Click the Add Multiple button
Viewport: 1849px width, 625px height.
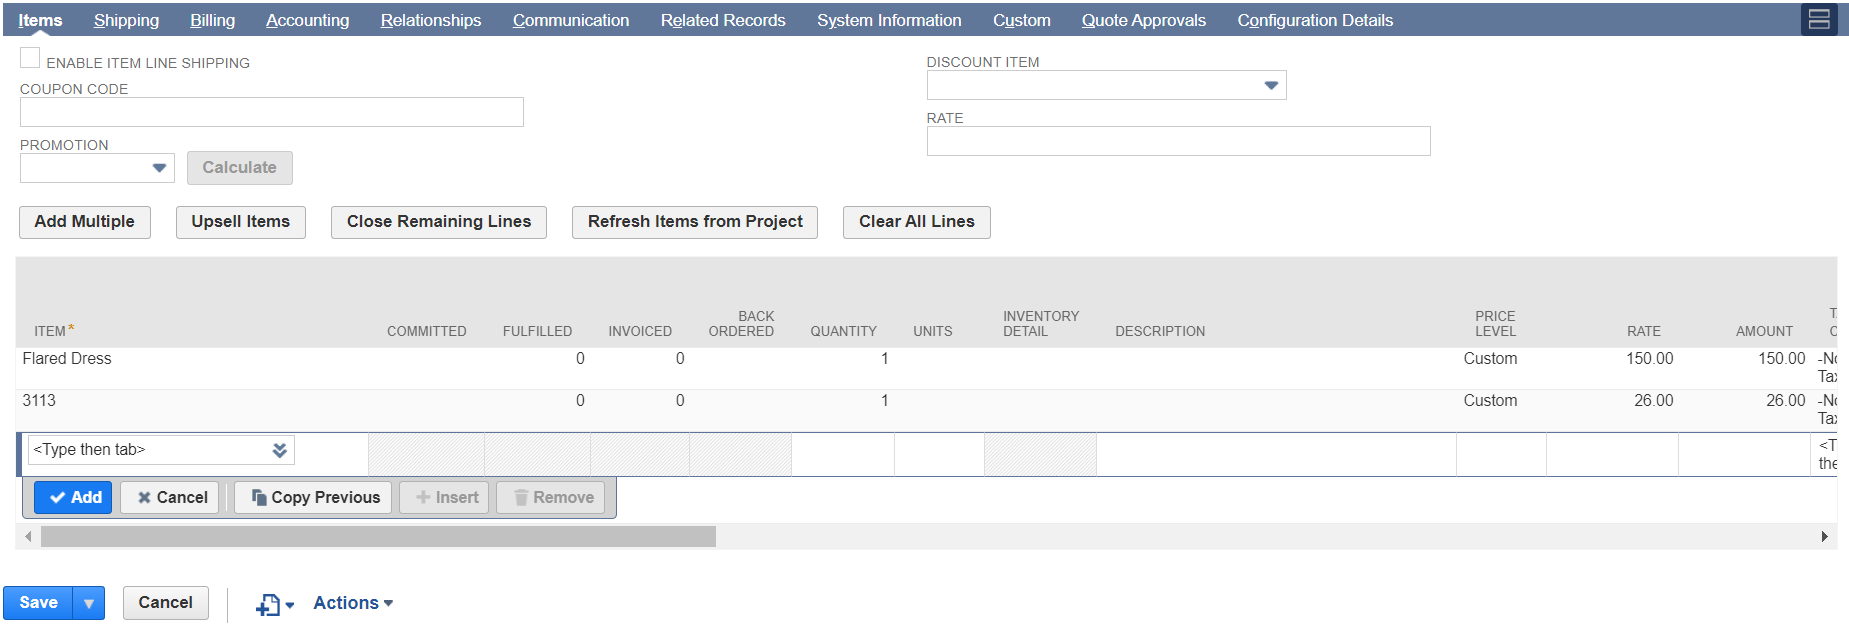85,222
